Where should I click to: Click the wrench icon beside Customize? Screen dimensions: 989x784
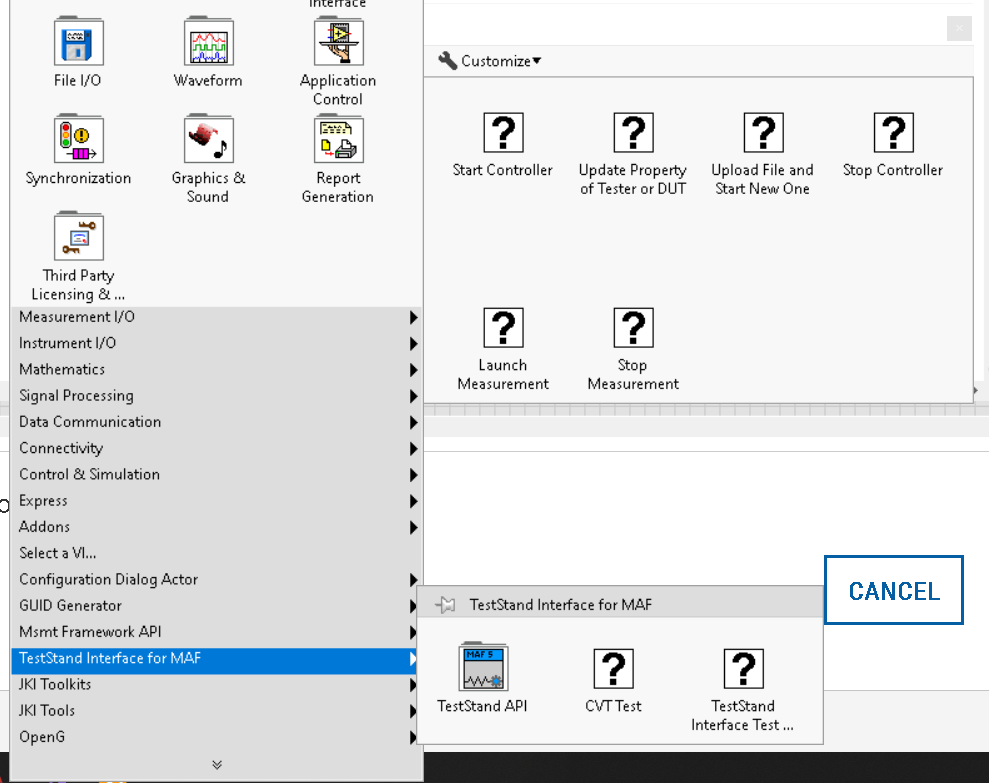[447, 61]
